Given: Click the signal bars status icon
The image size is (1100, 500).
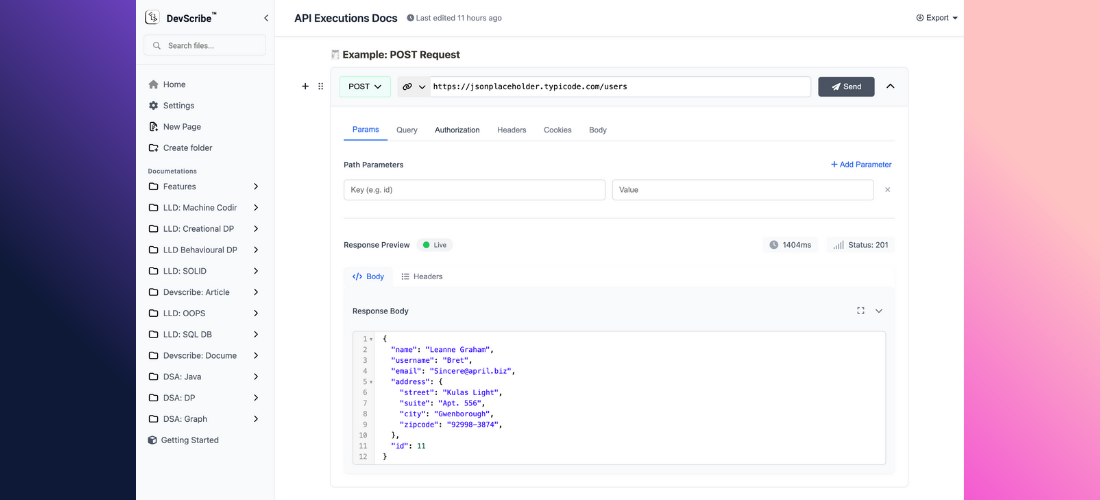Looking at the screenshot, I should tap(838, 245).
